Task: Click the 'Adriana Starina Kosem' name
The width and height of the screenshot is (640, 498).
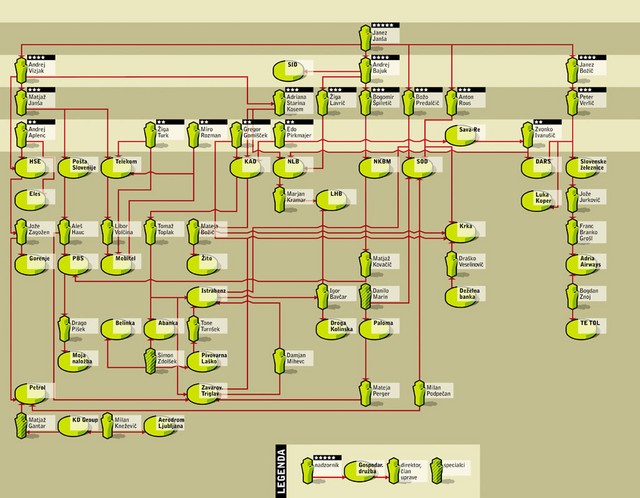Action: click(296, 103)
